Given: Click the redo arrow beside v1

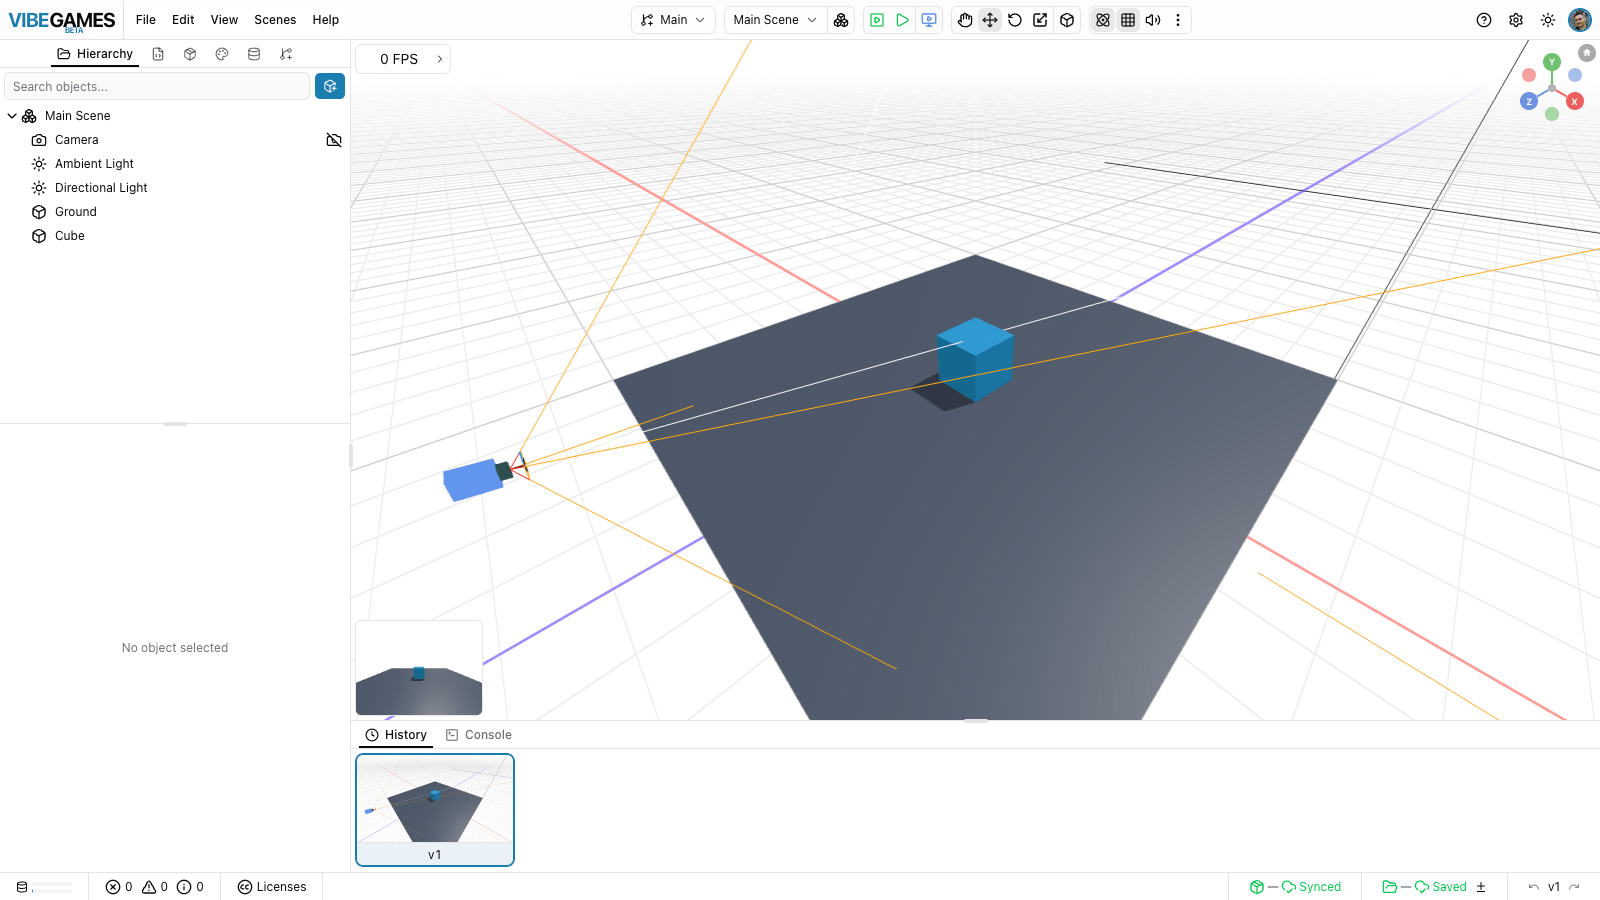Looking at the screenshot, I should [x=1575, y=887].
